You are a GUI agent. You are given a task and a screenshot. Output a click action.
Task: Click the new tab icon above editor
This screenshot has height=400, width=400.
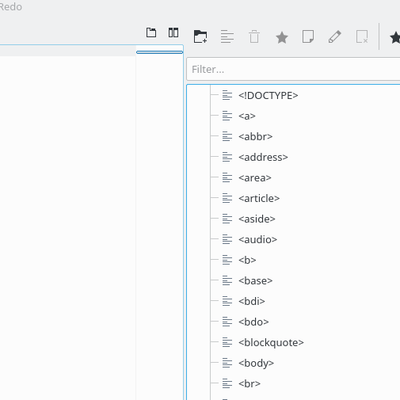click(x=151, y=32)
